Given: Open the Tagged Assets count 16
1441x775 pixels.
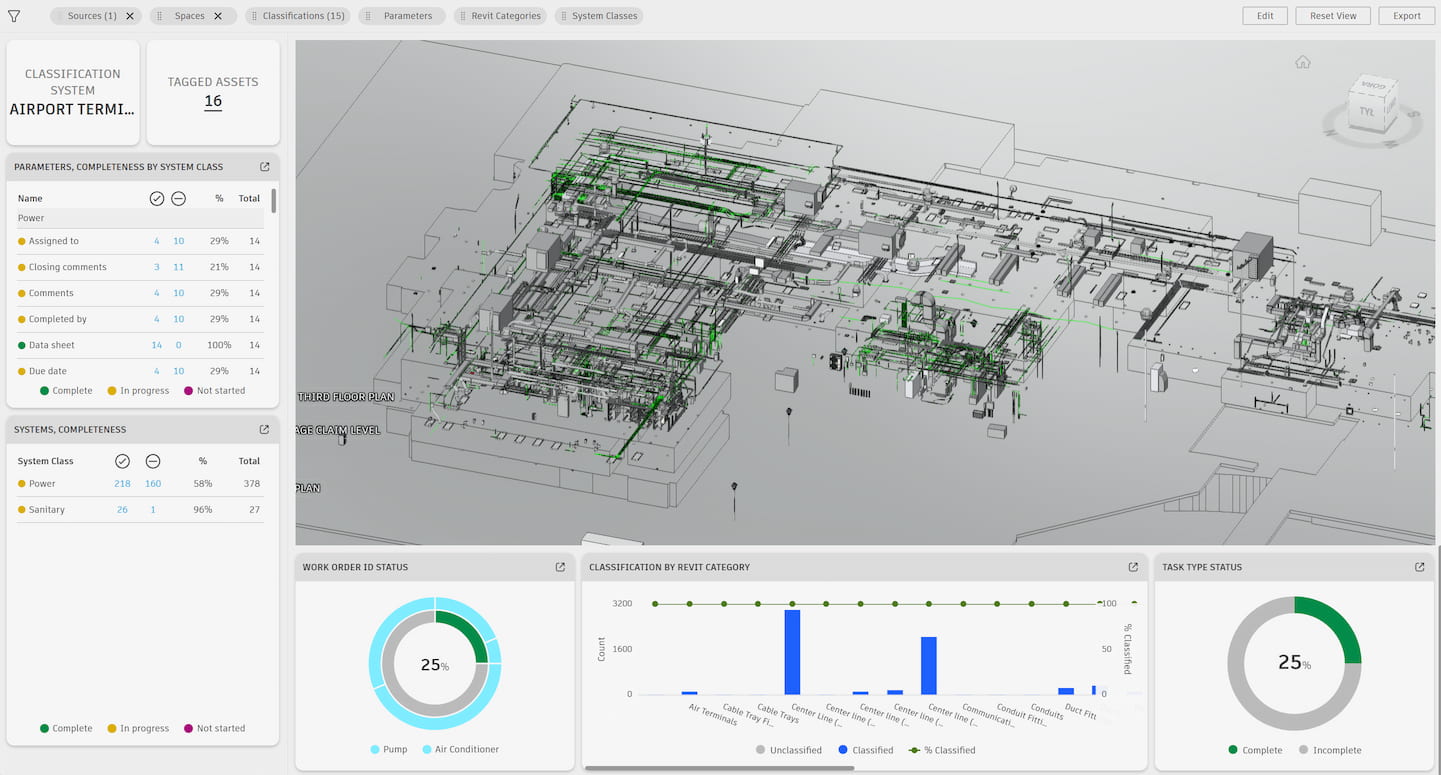Looking at the screenshot, I should click(213, 101).
